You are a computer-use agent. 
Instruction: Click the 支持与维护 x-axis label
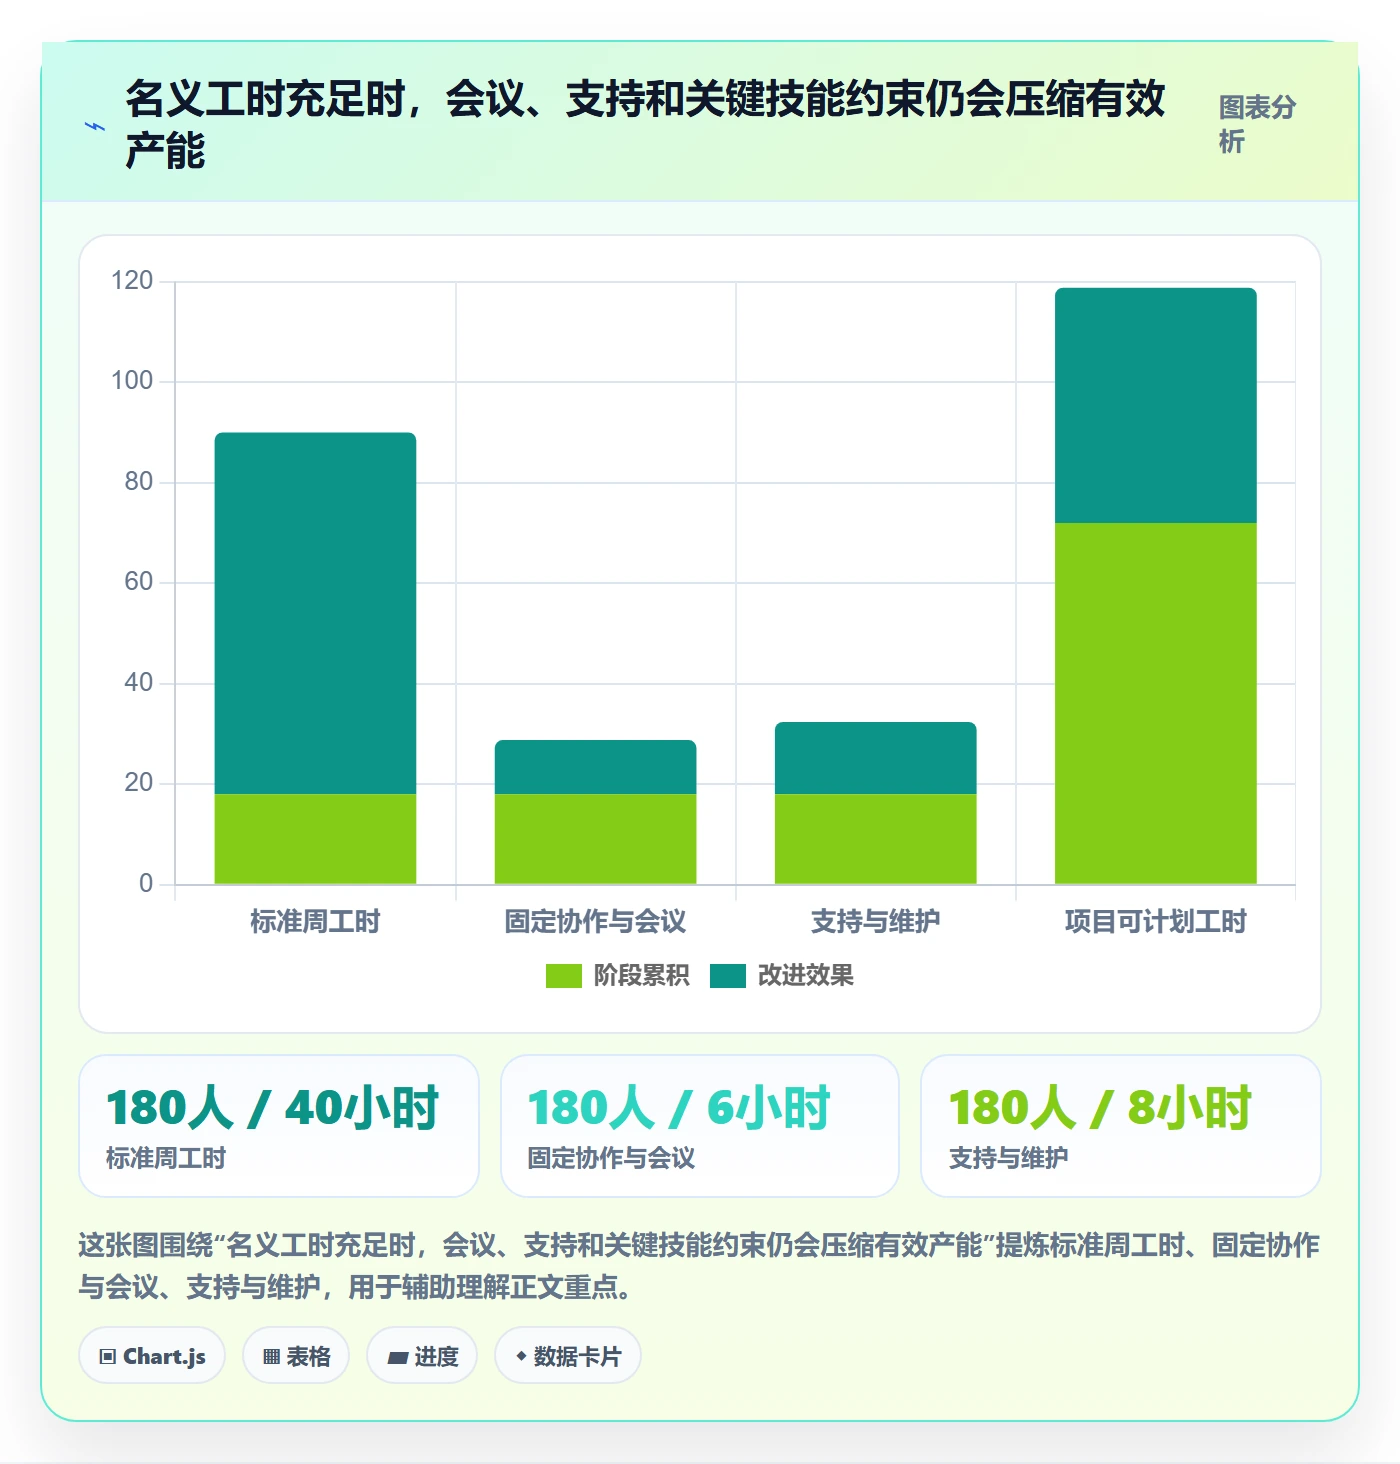(875, 921)
